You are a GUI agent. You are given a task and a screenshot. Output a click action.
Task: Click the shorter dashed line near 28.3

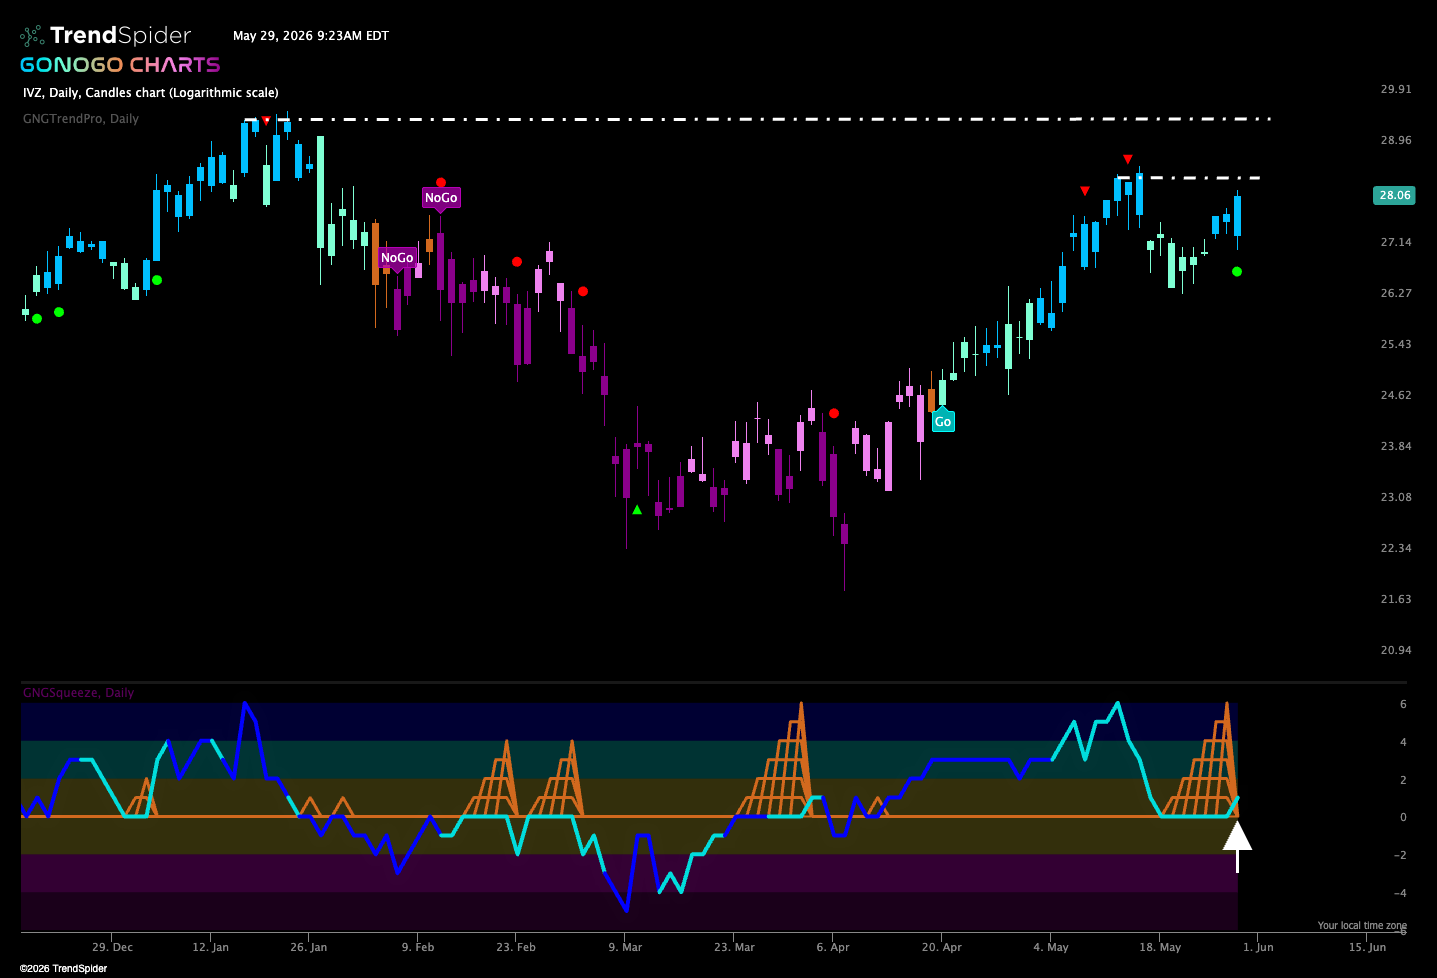pyautogui.click(x=1188, y=178)
